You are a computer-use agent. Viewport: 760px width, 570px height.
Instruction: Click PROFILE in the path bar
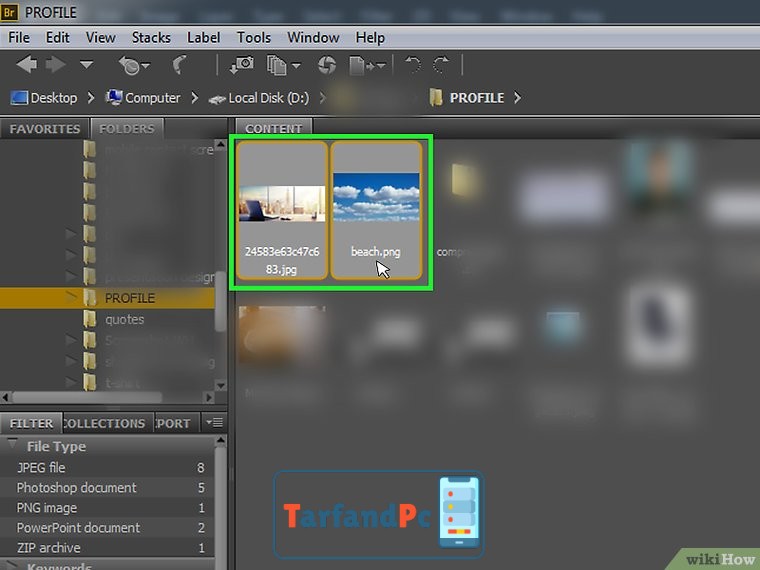pos(467,98)
